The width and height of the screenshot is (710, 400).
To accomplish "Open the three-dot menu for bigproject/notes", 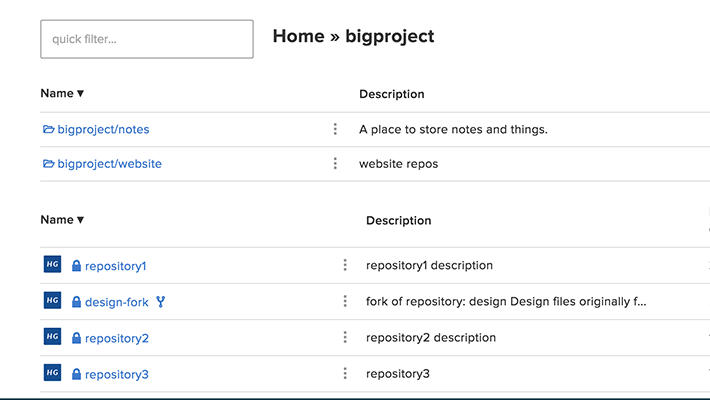I will 335,129.
